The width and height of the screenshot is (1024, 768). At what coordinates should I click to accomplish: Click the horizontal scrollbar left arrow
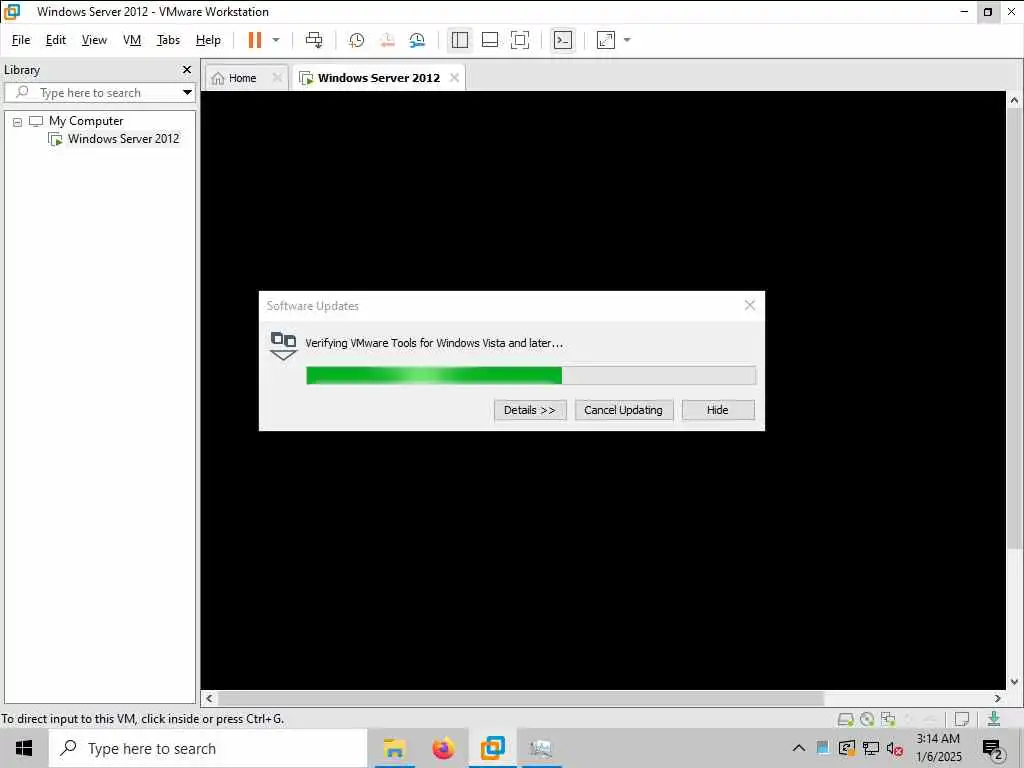209,698
